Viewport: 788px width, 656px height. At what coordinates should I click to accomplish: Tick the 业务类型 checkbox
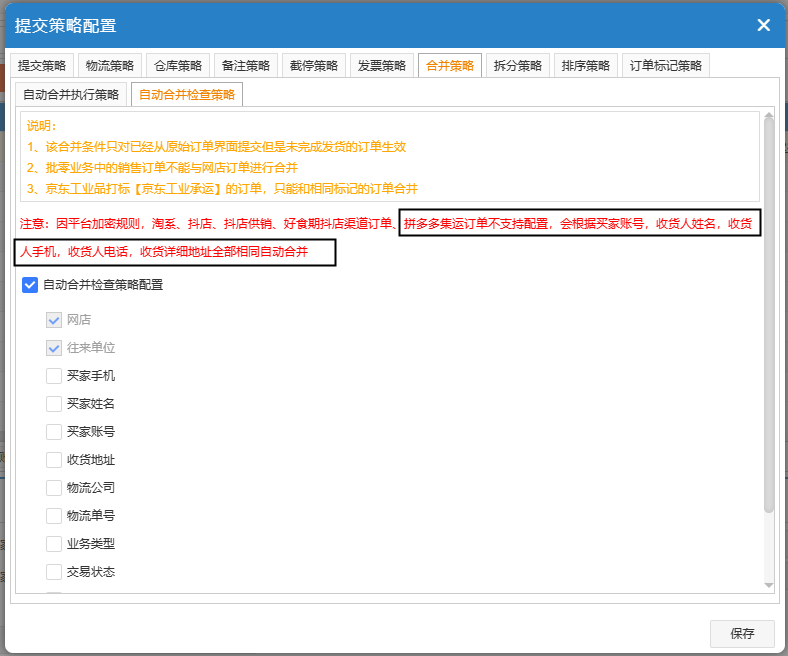pos(54,543)
